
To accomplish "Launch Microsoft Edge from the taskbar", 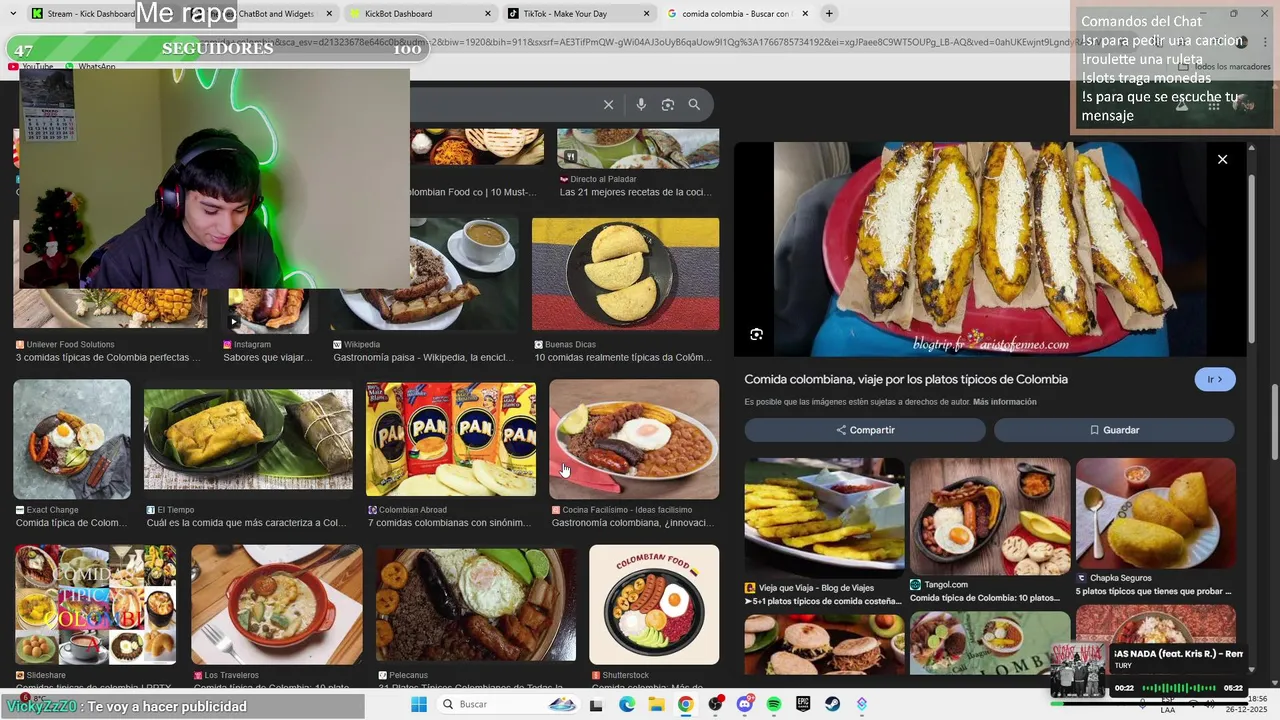I will point(626,704).
